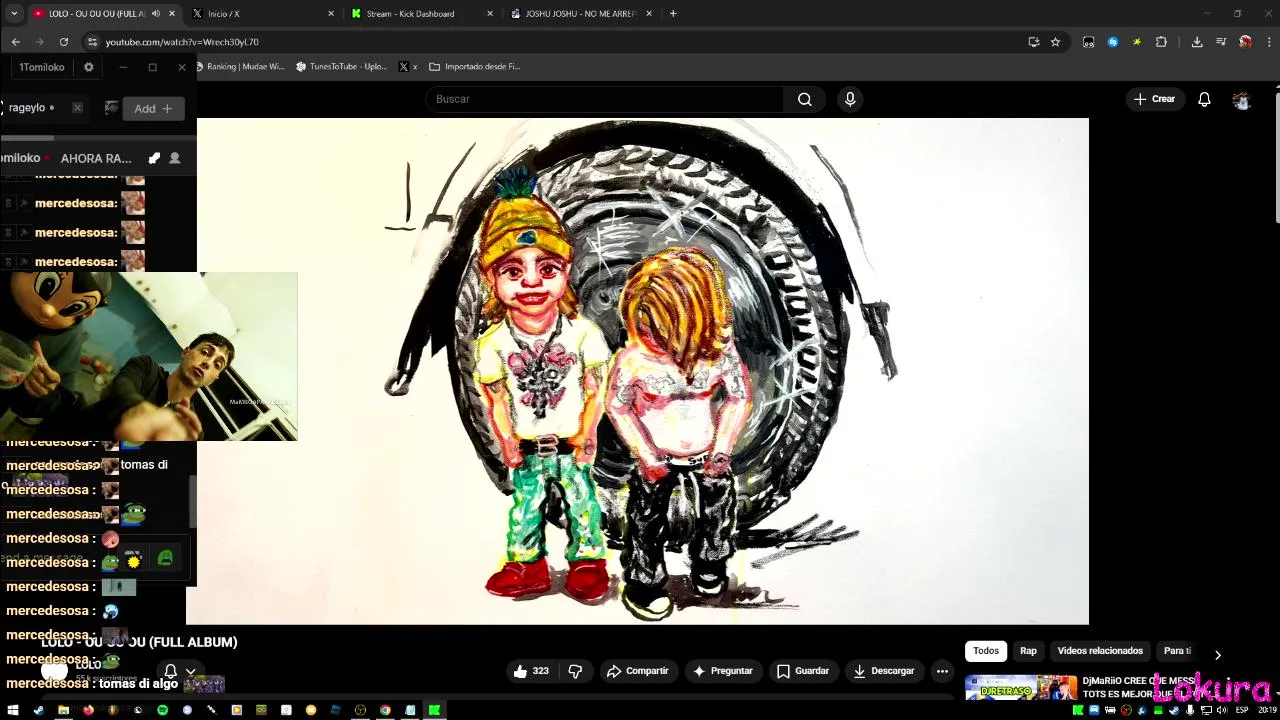This screenshot has width=1280, height=720.
Task: Show next category chips with arrow
Action: pos(1217,655)
